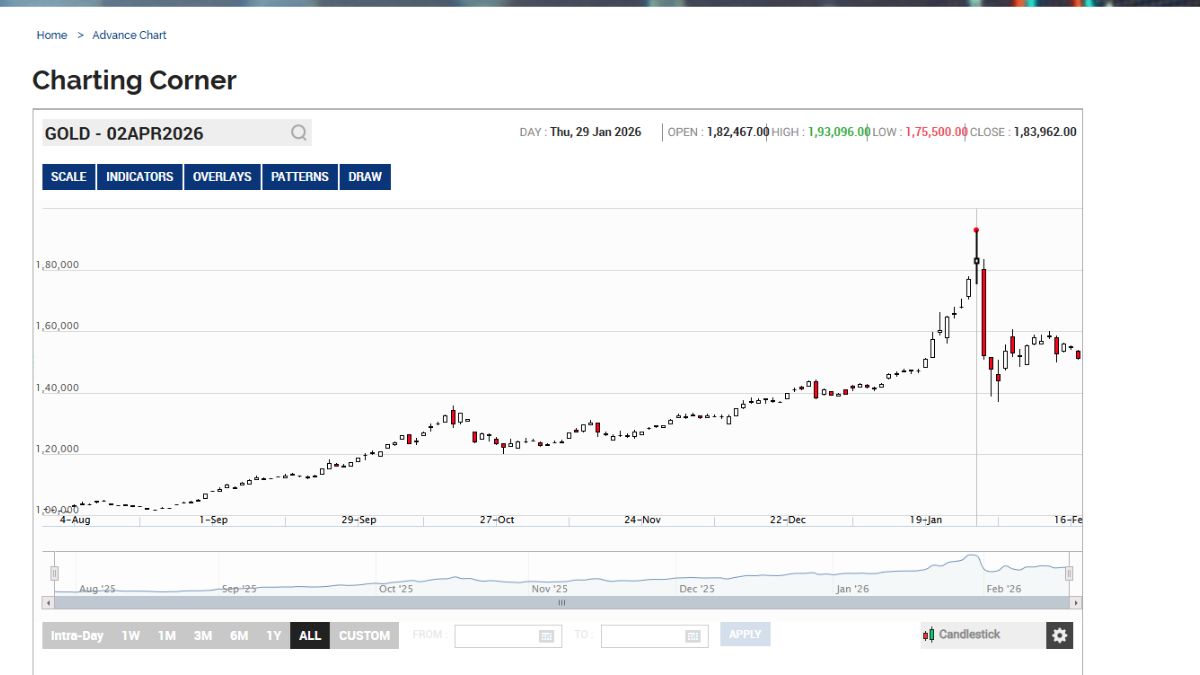Select the CUSTOM date range option
Viewport: 1200px width, 675px height.
(x=364, y=636)
